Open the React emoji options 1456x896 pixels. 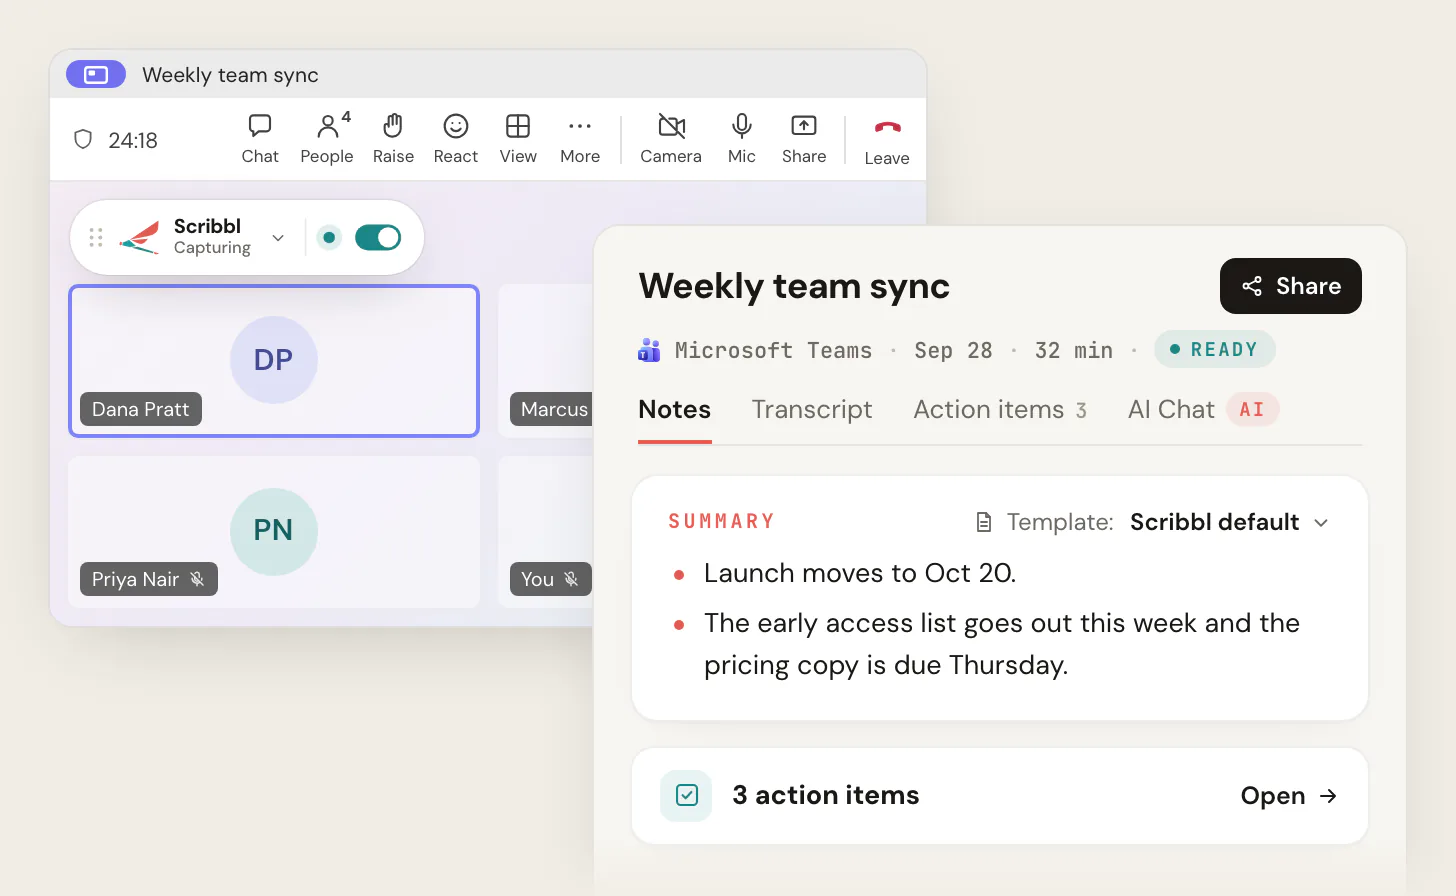click(x=456, y=139)
